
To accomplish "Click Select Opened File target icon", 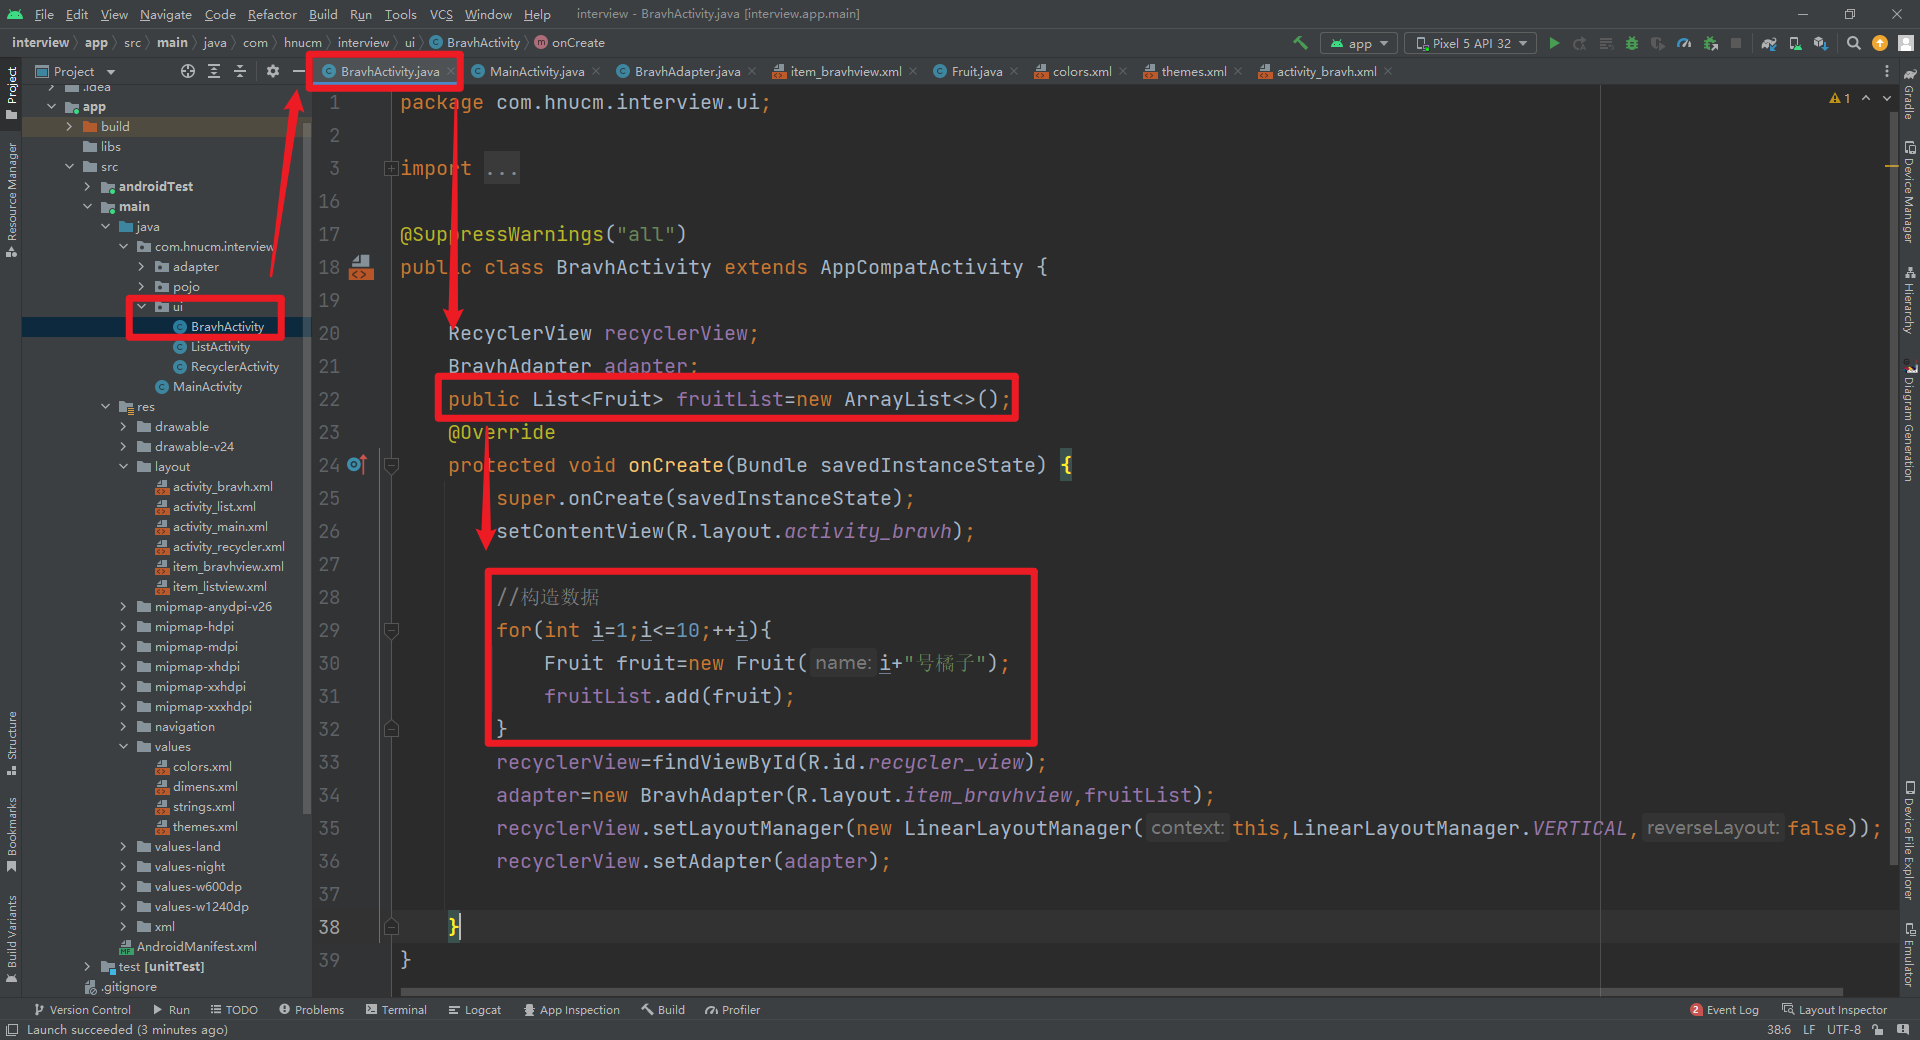I will click(x=188, y=71).
